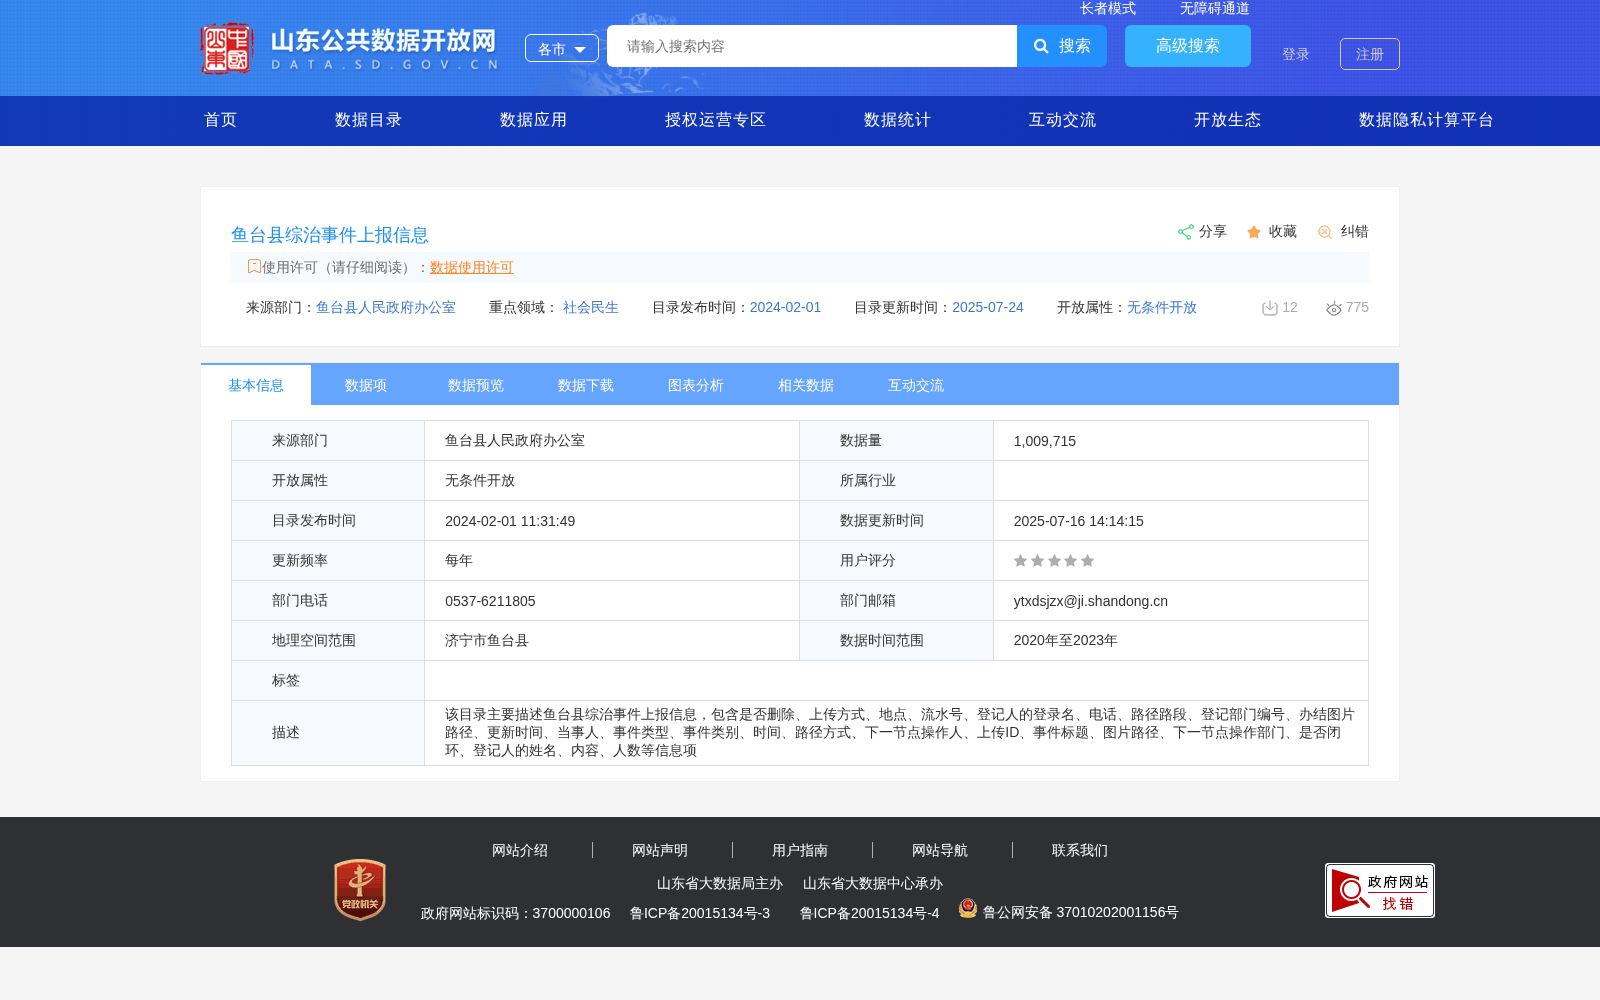Open 数据统计 navigation item
Screen dimensions: 1600x1000
tap(898, 120)
